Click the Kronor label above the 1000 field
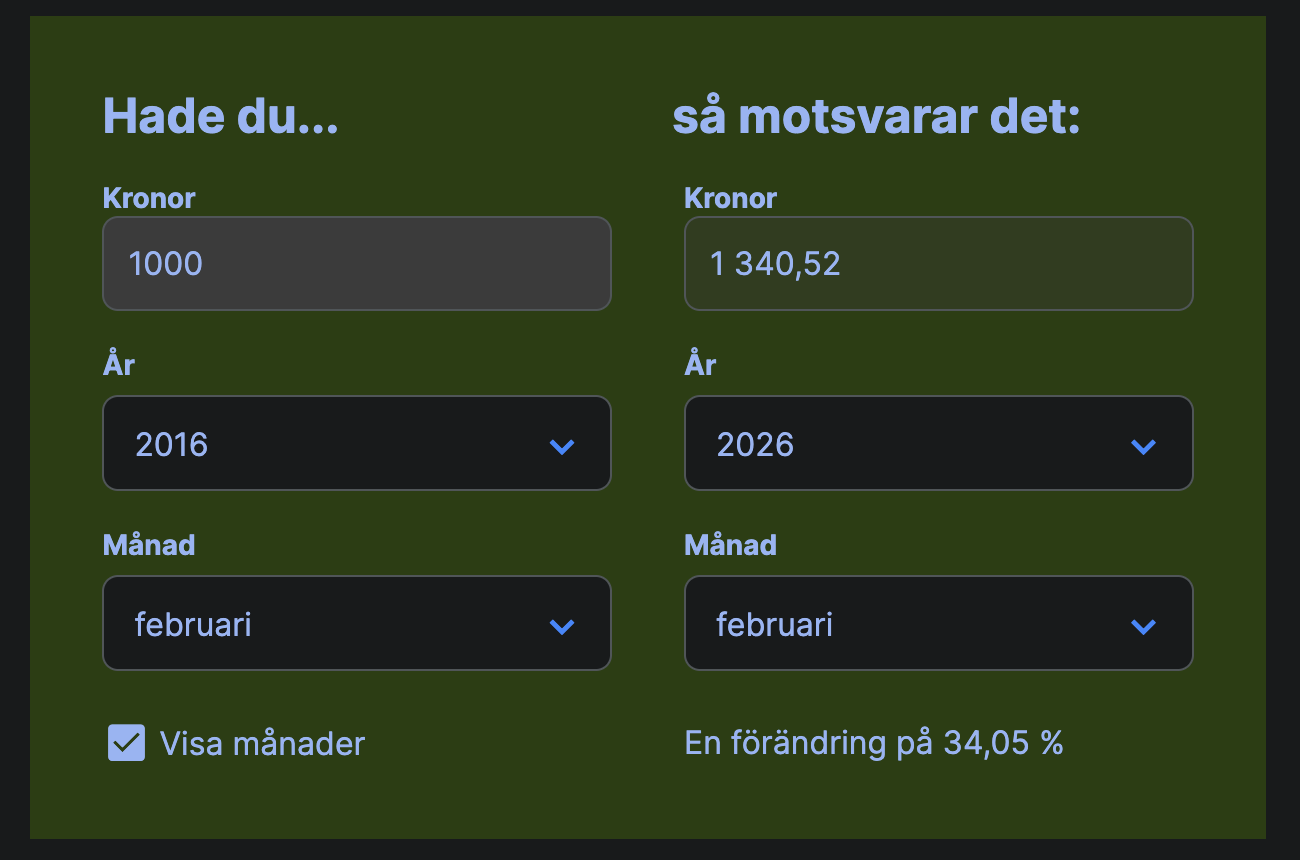Screen dimensions: 1300x860 point(149,198)
